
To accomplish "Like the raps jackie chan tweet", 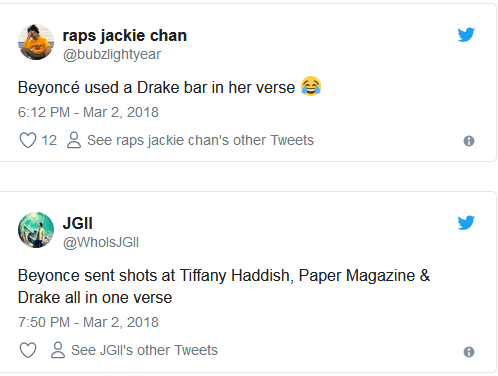I will click(x=28, y=140).
